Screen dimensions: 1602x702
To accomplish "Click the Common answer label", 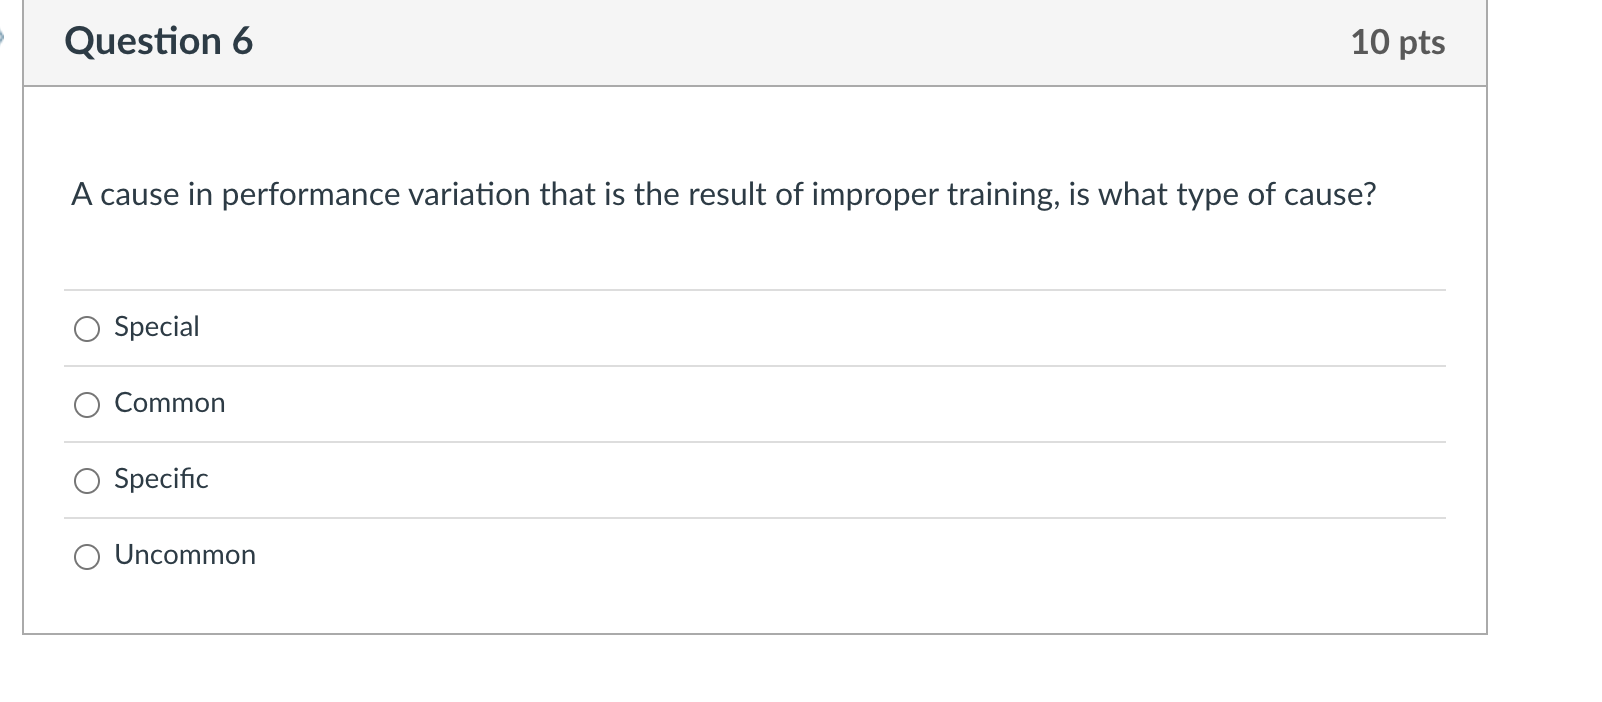I will (x=169, y=403).
